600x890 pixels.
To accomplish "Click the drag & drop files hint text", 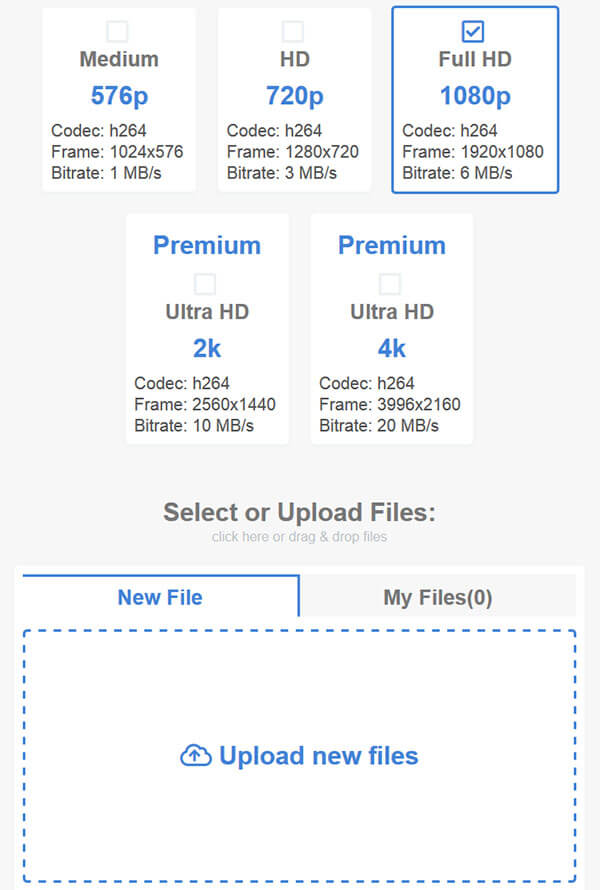I will click(299, 537).
